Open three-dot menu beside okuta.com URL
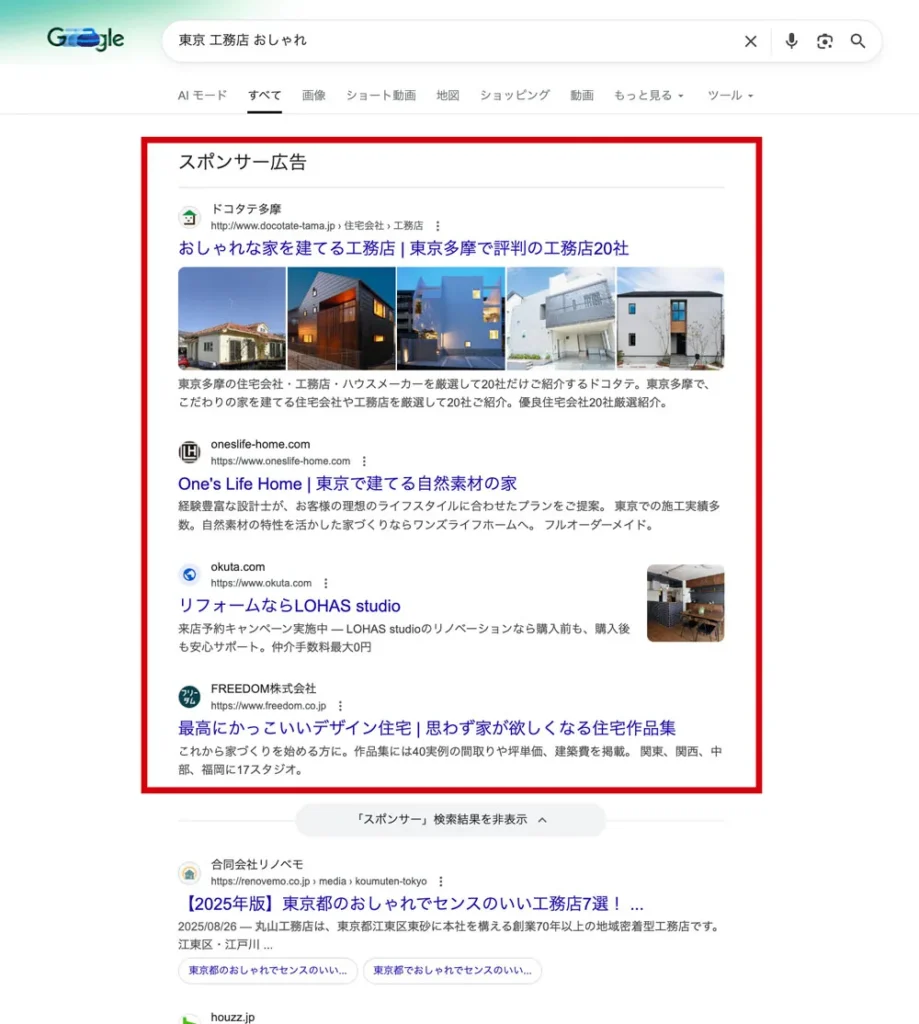 coord(325,583)
